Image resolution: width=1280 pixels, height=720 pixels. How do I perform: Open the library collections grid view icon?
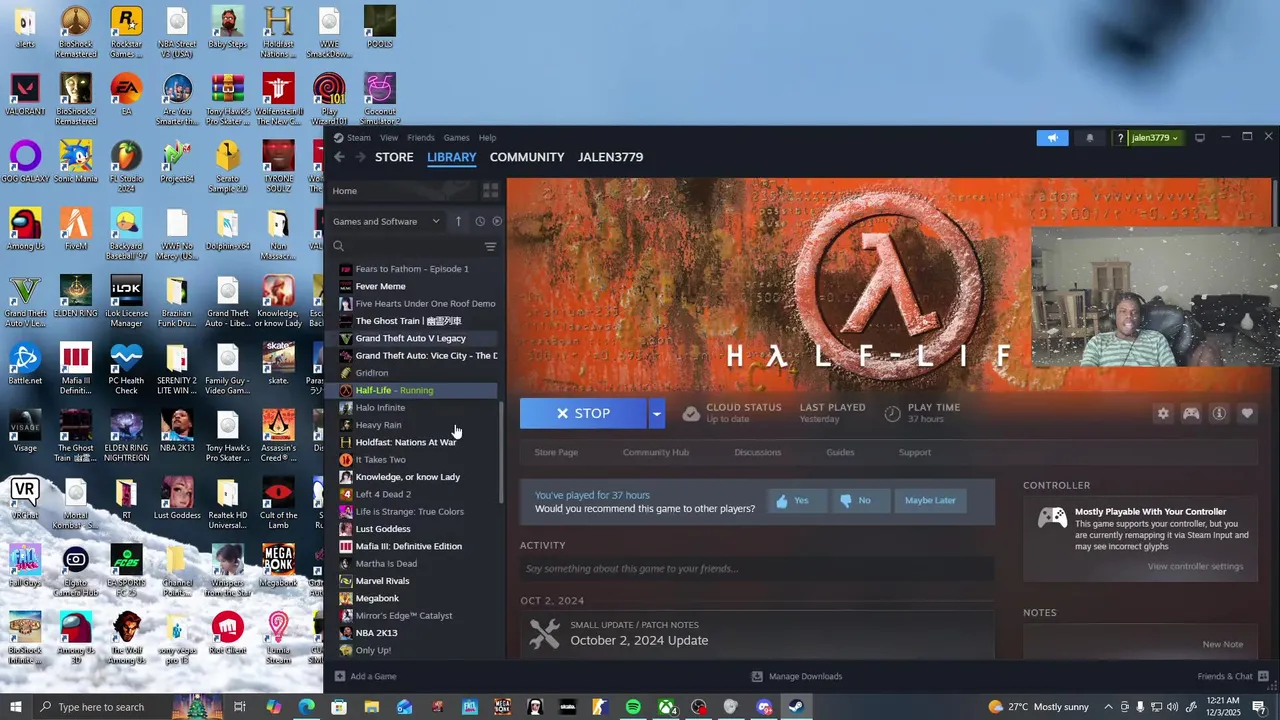(490, 190)
